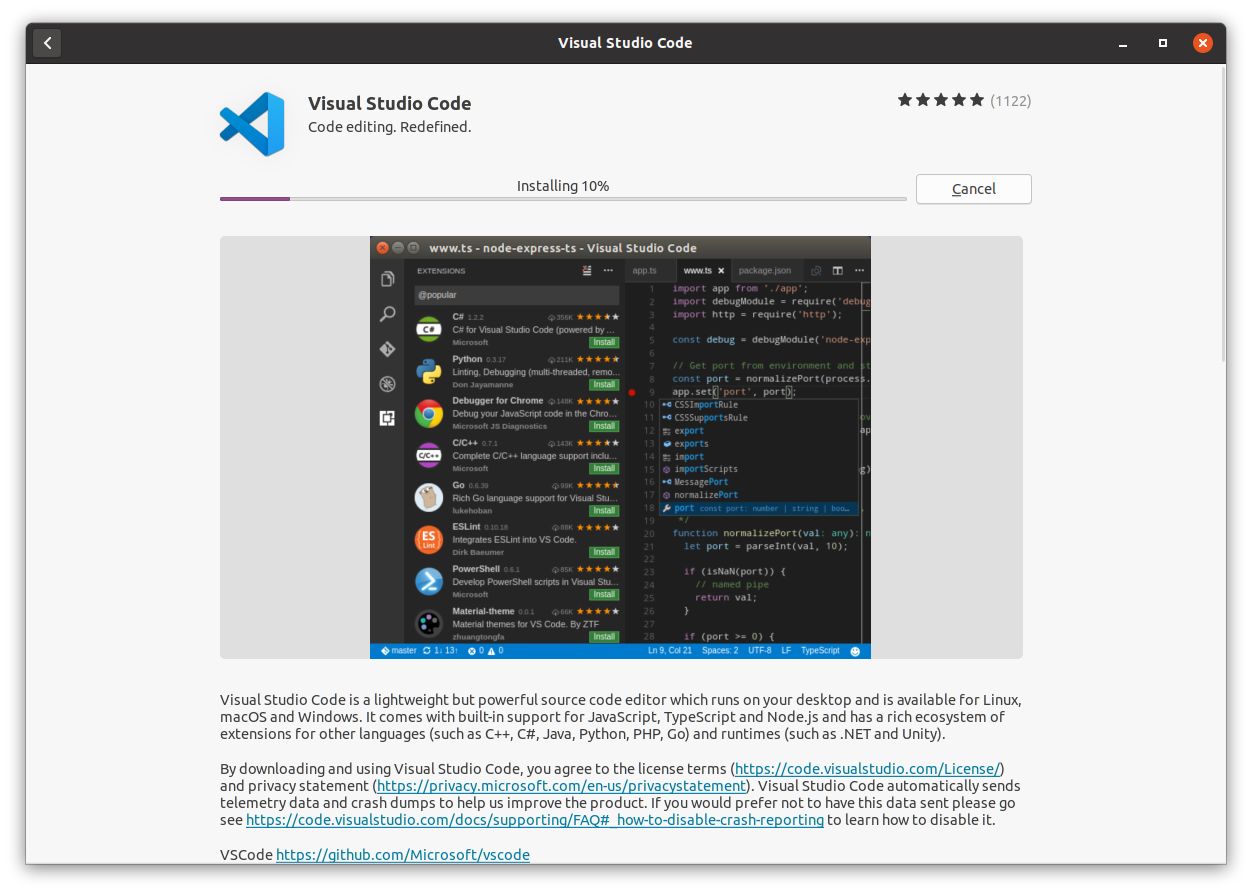This screenshot has width=1252, height=893.
Task: Click the 'Visual Studio Code' app title heading
Action: pos(389,103)
